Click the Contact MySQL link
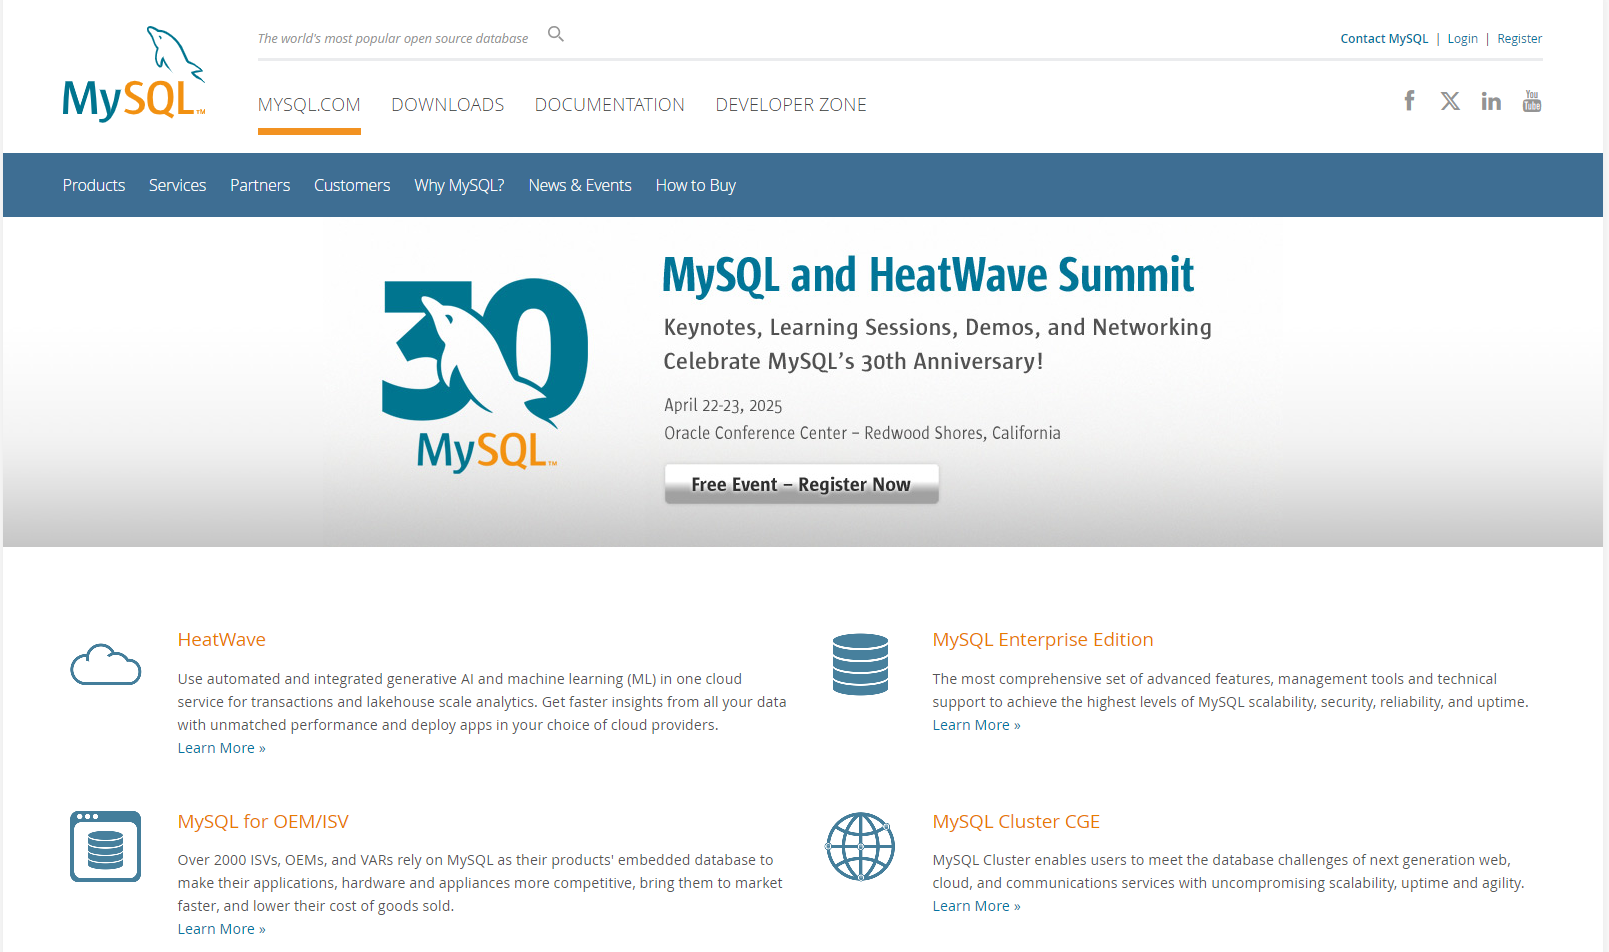 [1384, 39]
